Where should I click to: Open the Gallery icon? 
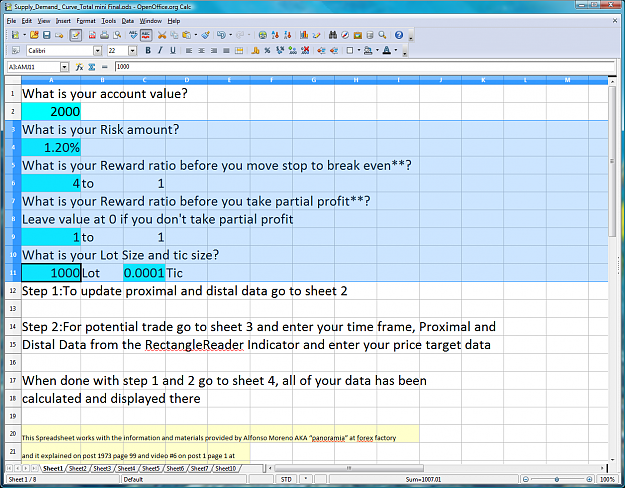[358, 35]
